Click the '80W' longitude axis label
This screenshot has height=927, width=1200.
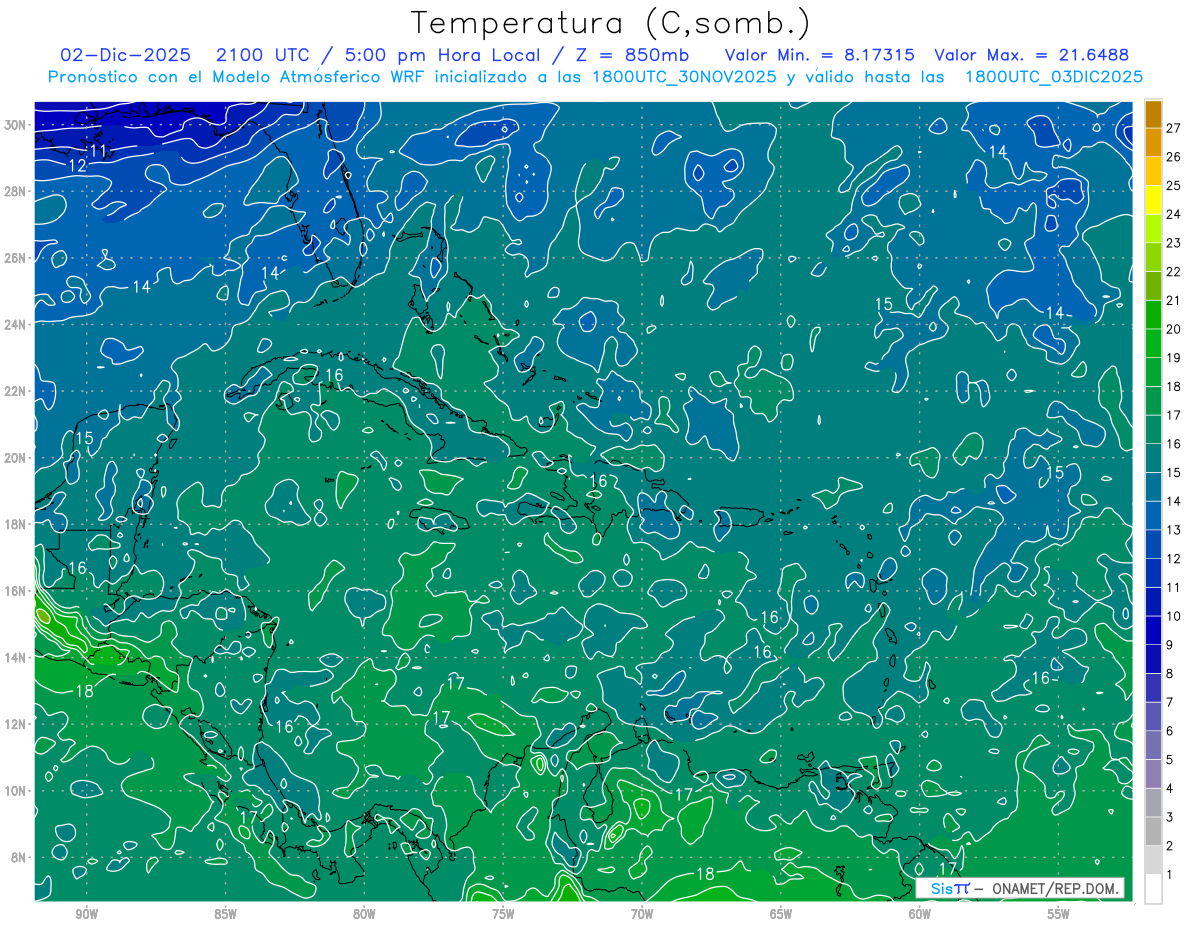click(x=364, y=915)
